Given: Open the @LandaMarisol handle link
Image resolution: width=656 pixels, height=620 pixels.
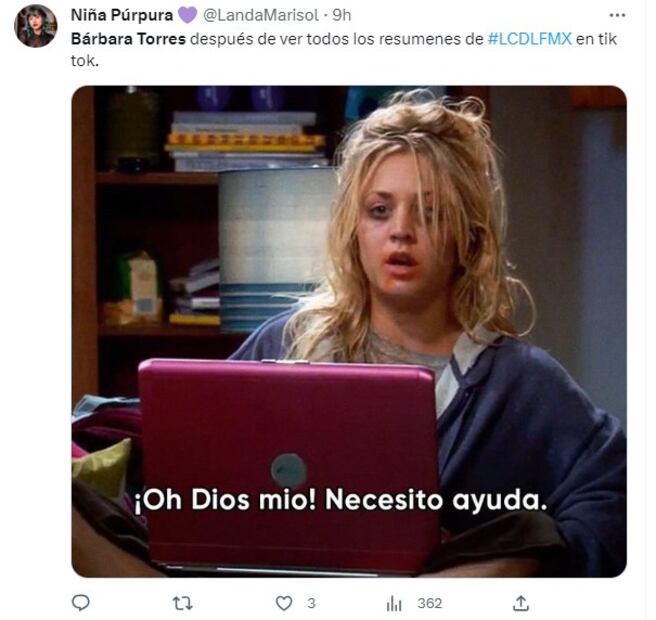Looking at the screenshot, I should pos(261,15).
